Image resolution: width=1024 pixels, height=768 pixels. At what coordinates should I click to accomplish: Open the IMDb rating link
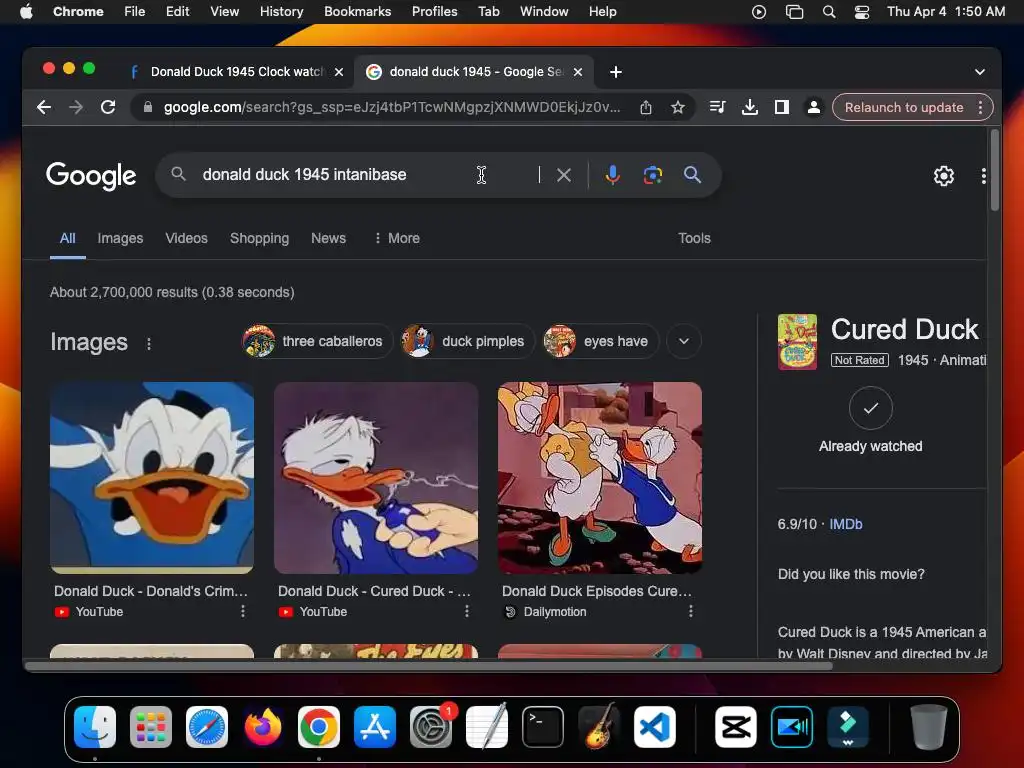(x=846, y=524)
